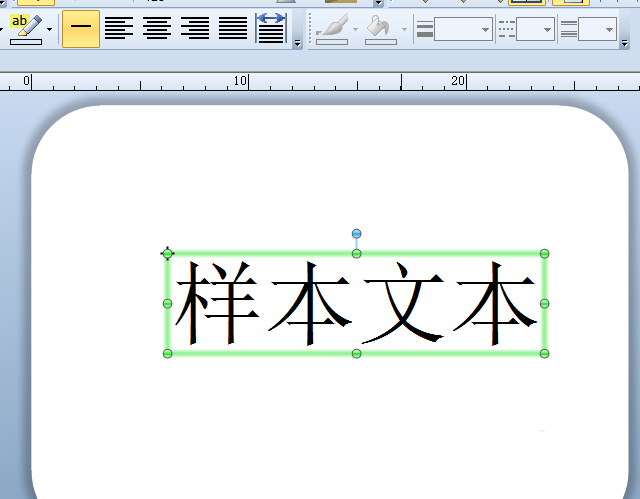Open the compound line style combo box
The height and width of the screenshot is (499, 640).
point(597,29)
